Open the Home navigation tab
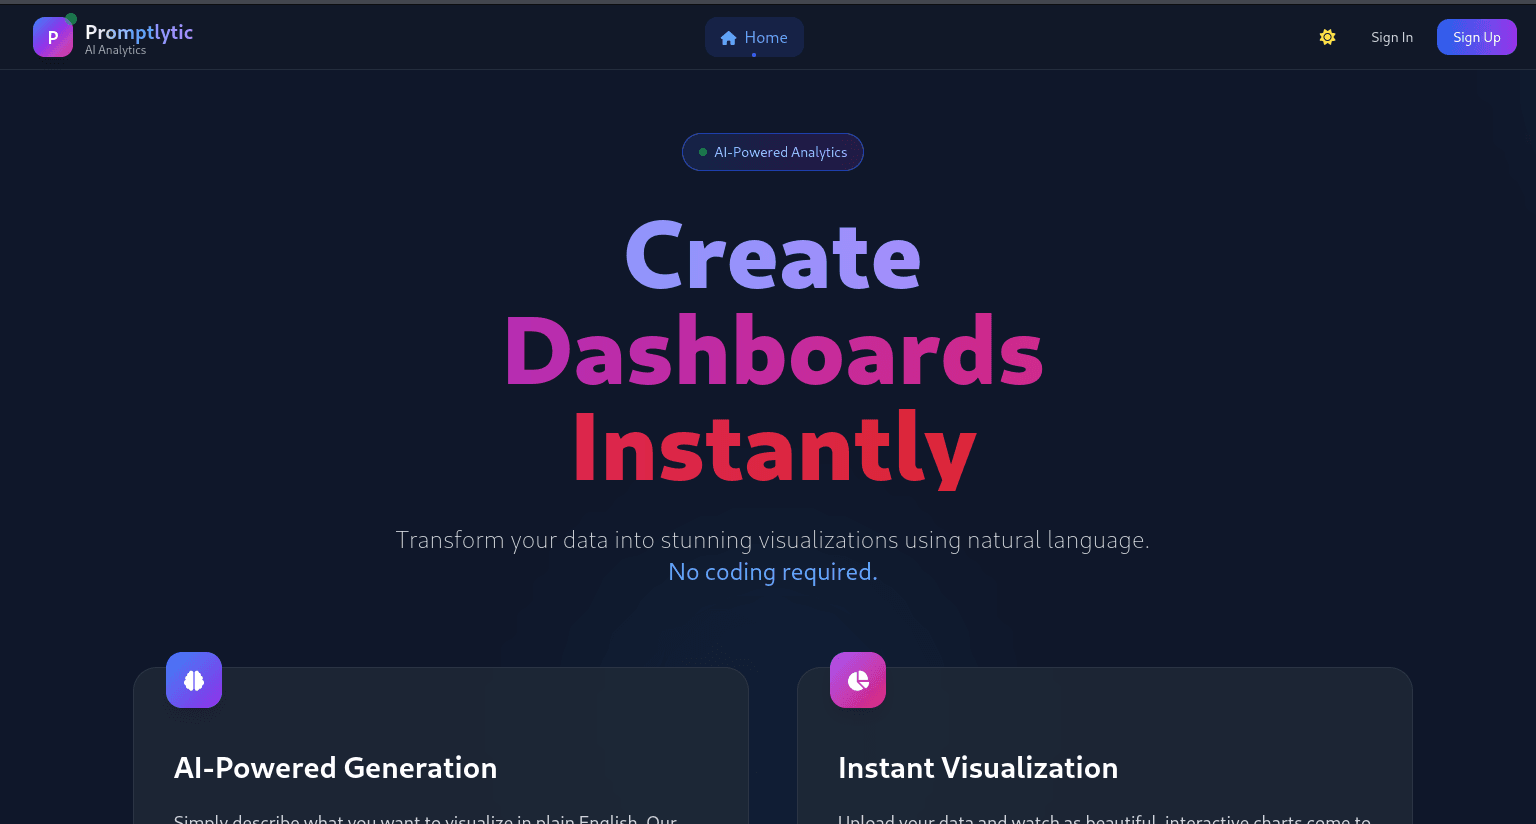The image size is (1536, 824). pos(754,37)
